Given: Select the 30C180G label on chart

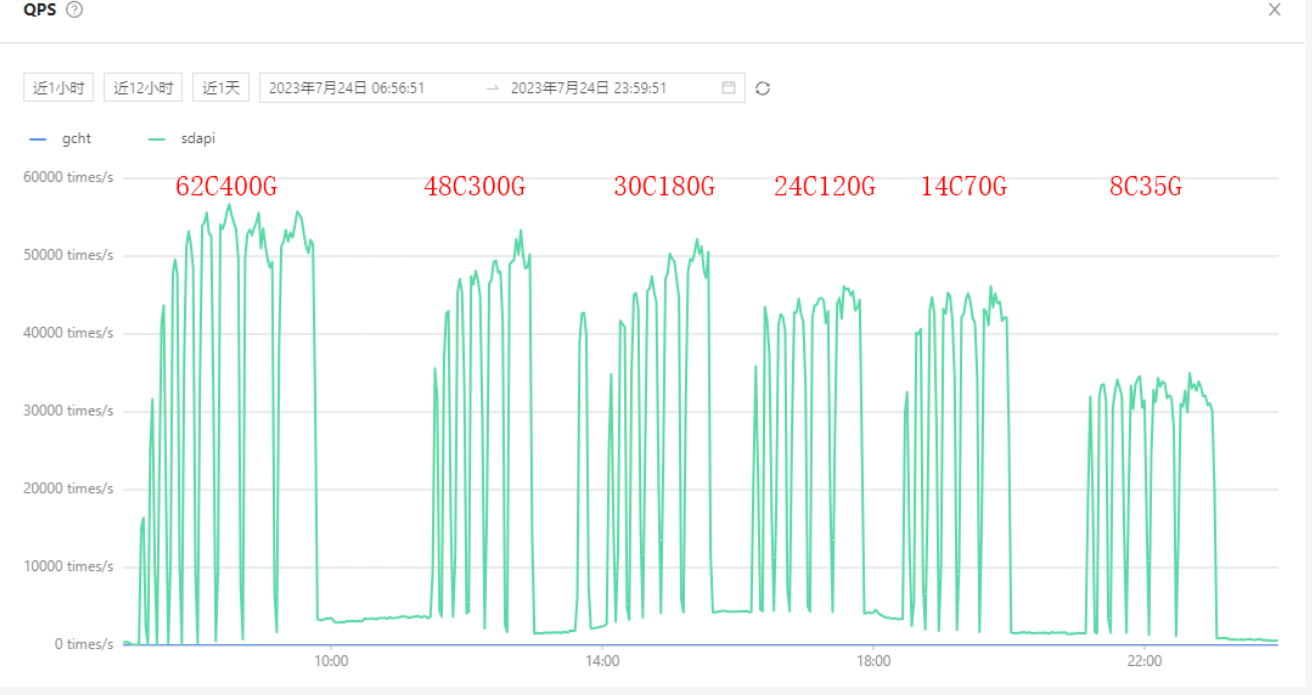Looking at the screenshot, I should pos(664,187).
